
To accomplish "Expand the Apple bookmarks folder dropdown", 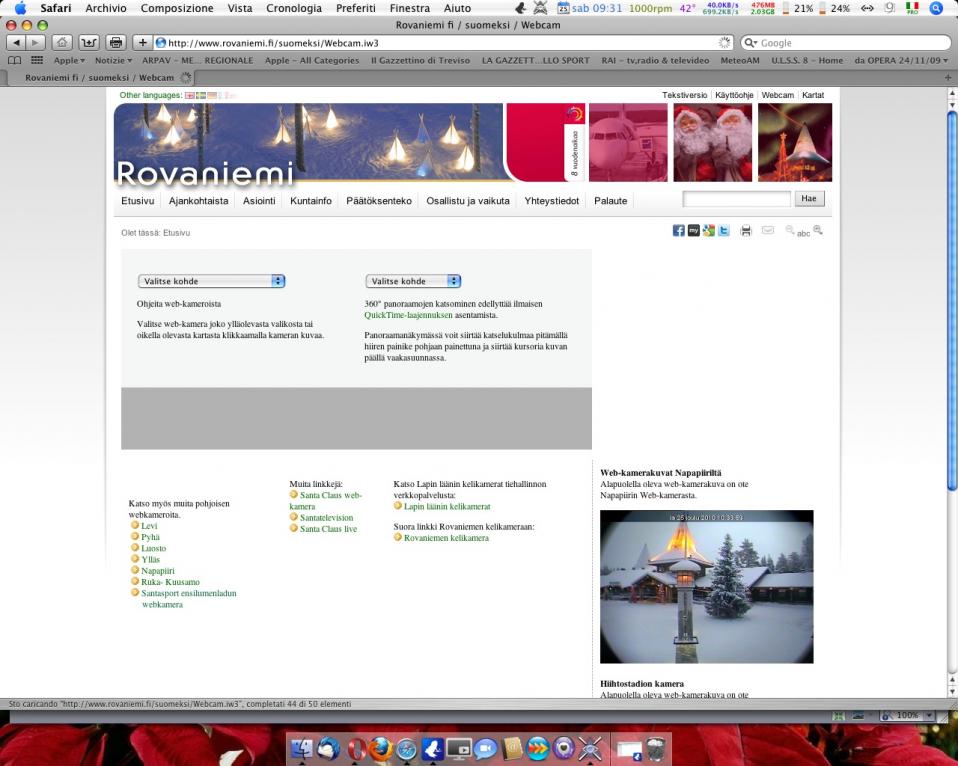I will (x=69, y=60).
